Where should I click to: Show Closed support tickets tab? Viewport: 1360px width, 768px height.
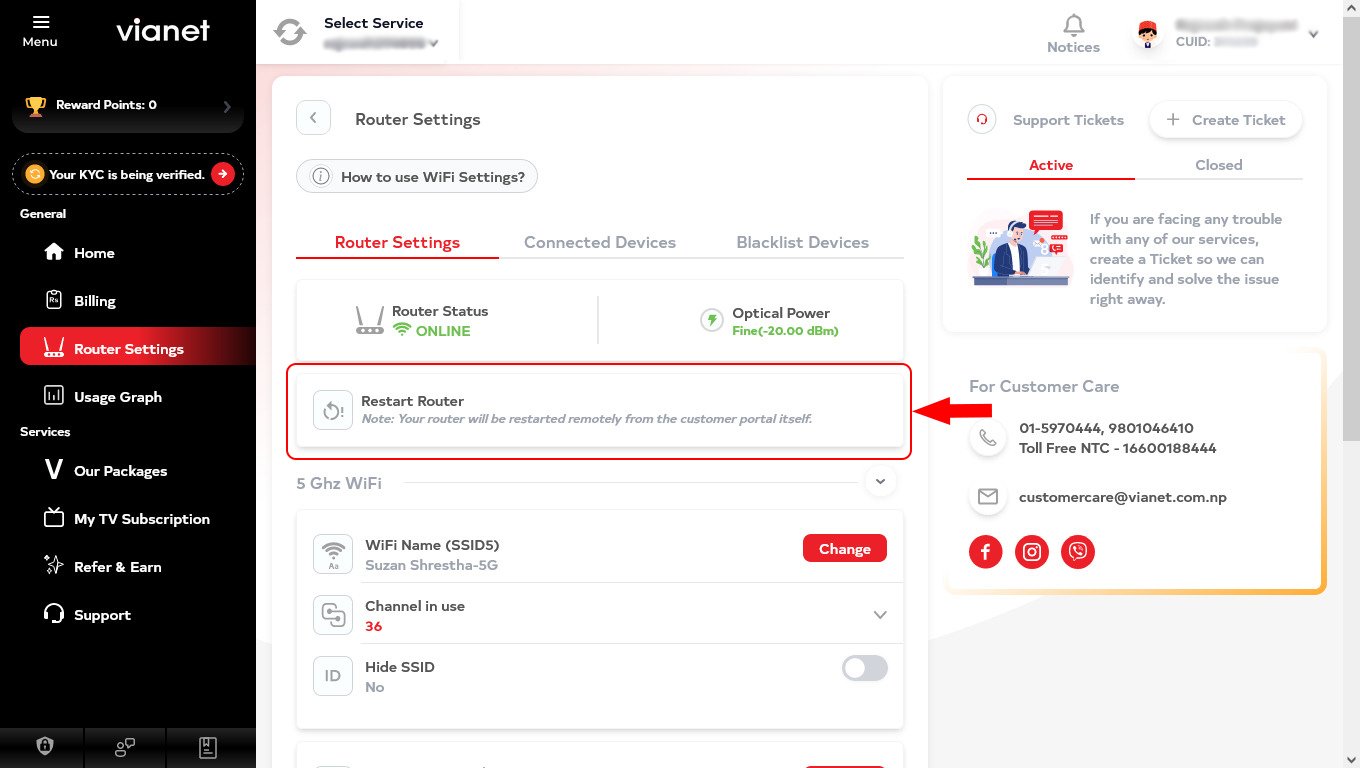(1219, 165)
